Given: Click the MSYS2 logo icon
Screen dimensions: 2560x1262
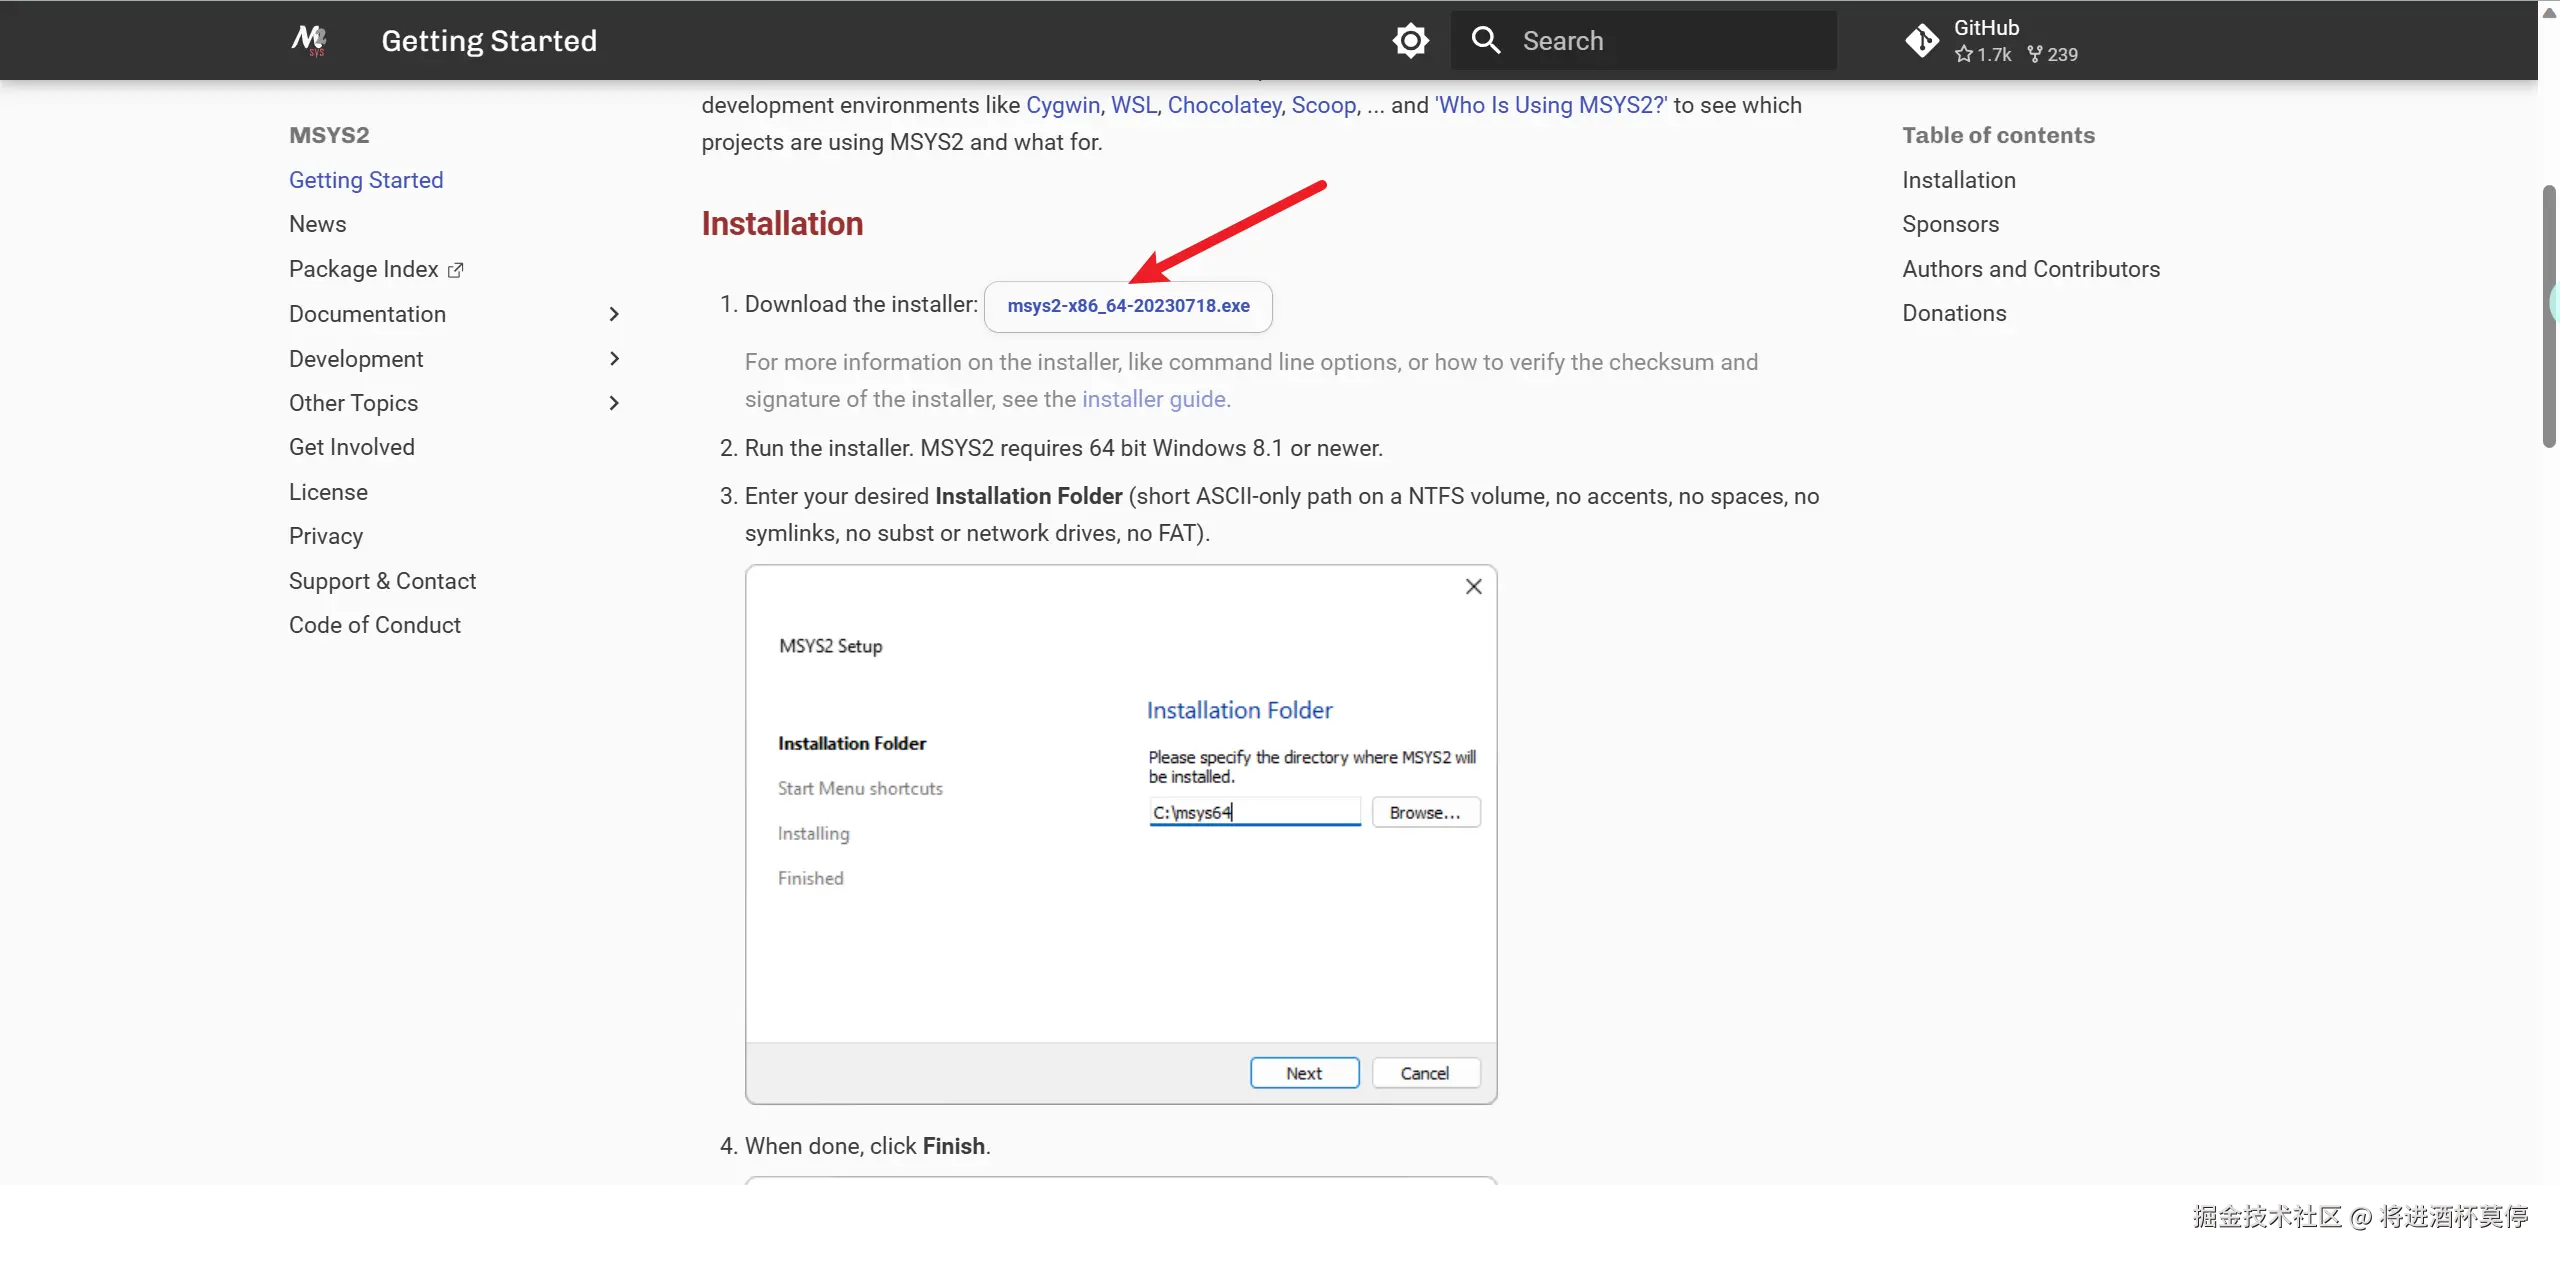Looking at the screenshot, I should [309, 40].
